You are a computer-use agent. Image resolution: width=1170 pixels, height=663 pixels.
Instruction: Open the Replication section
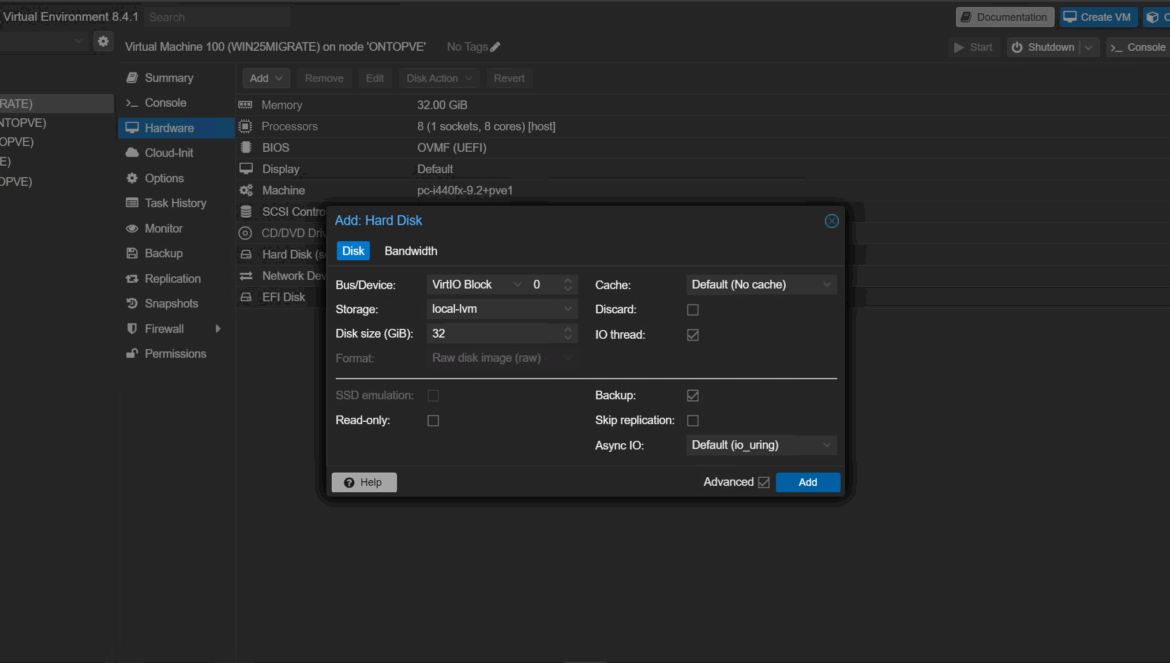172,278
